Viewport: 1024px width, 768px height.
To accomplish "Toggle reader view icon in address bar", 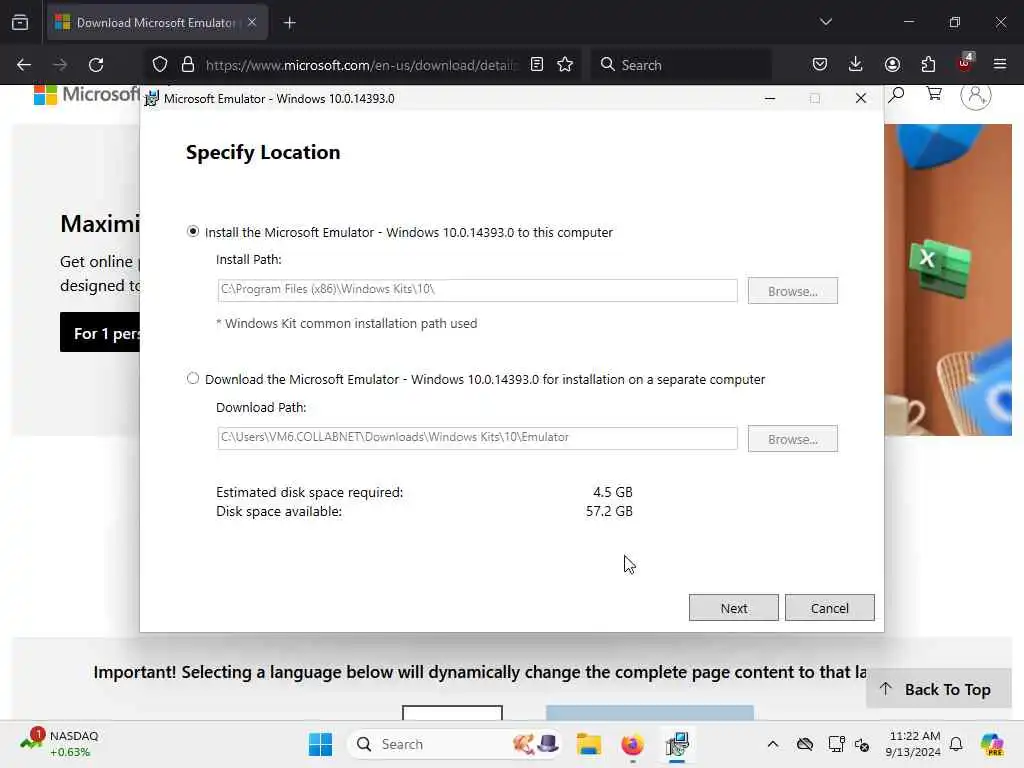I will [537, 64].
